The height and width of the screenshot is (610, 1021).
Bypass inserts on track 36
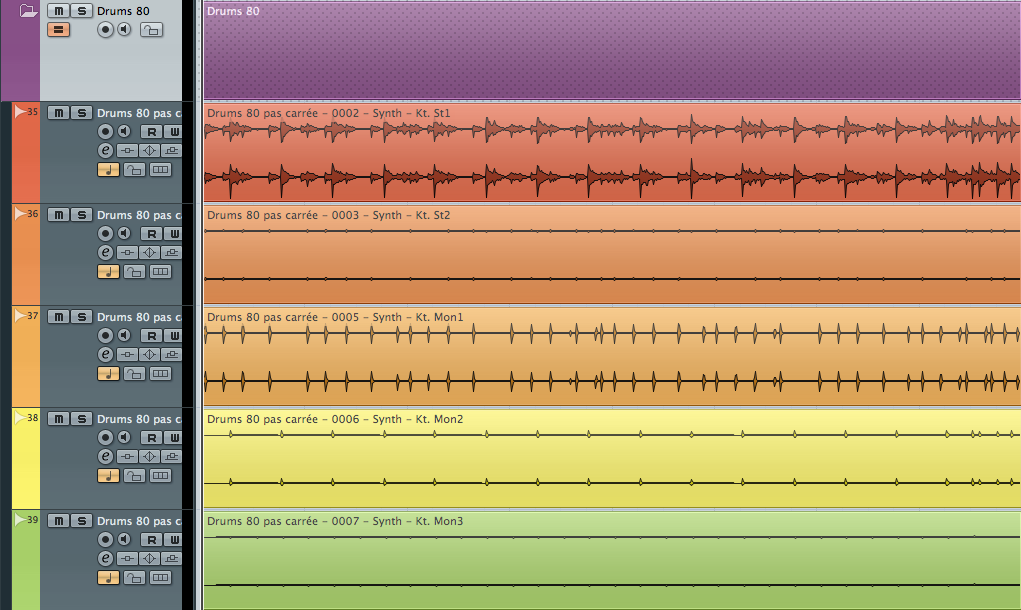point(128,253)
